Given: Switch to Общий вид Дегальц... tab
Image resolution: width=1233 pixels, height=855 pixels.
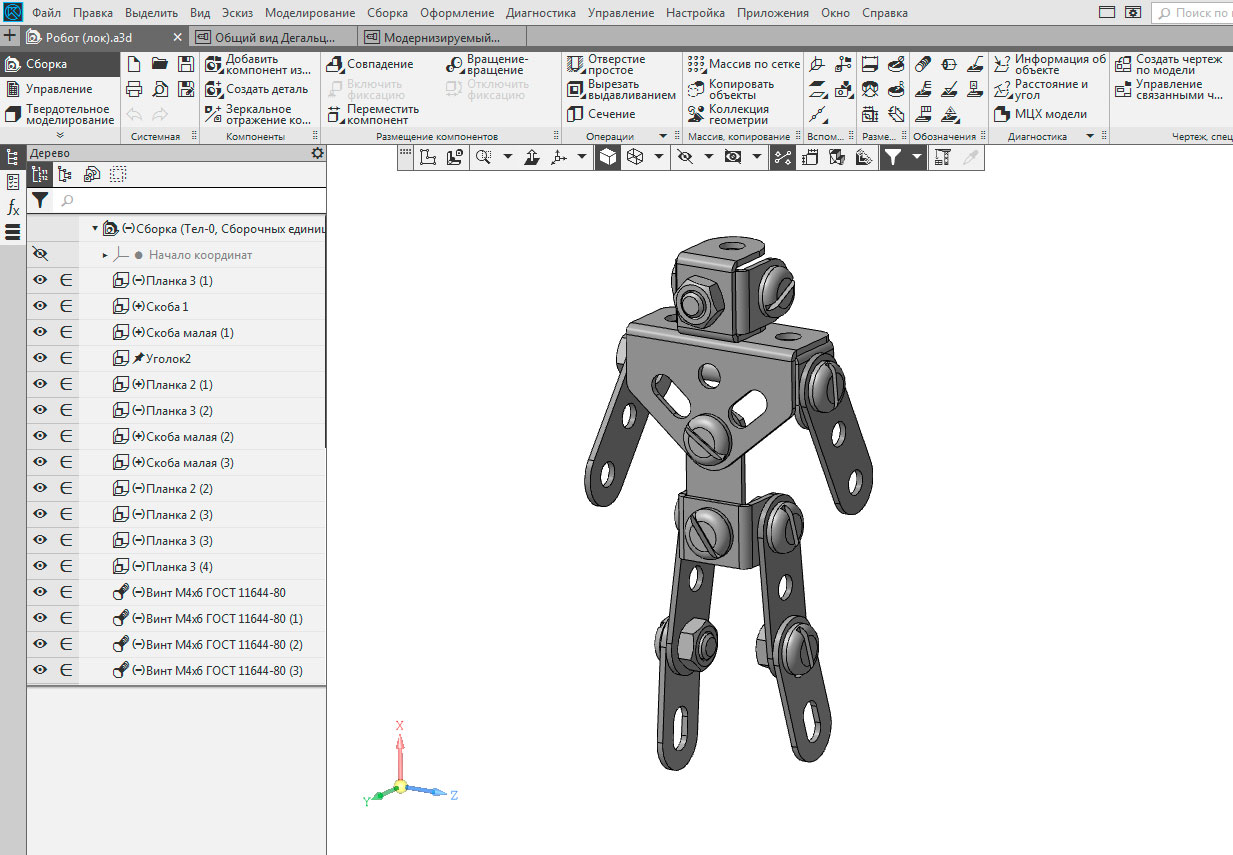Looking at the screenshot, I should [272, 37].
